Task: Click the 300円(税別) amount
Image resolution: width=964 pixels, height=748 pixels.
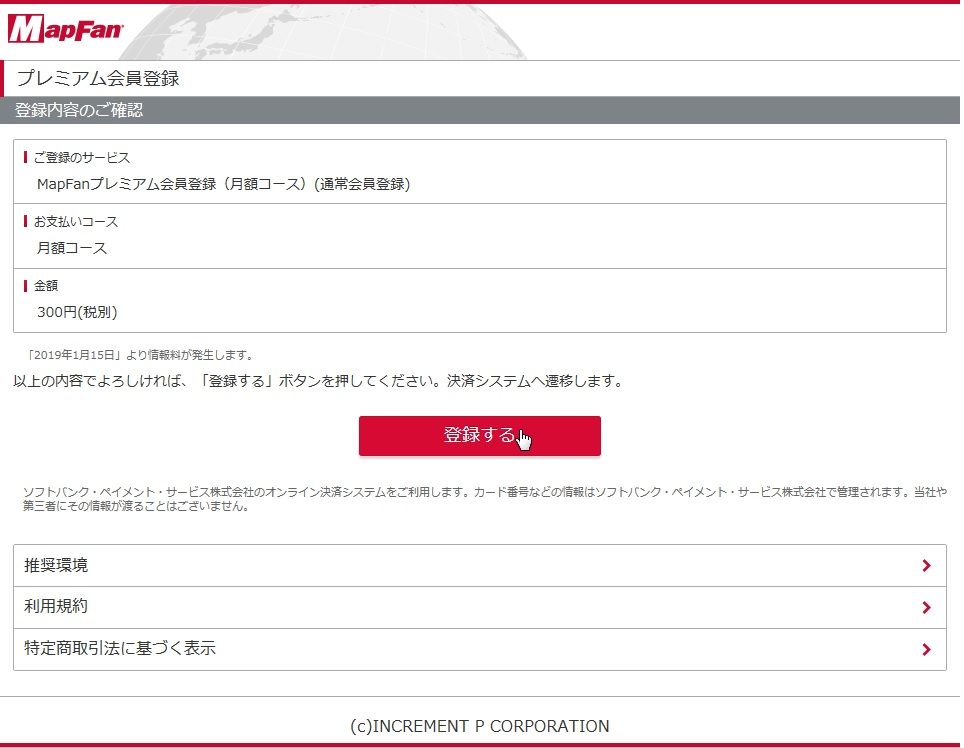Action: [77, 312]
